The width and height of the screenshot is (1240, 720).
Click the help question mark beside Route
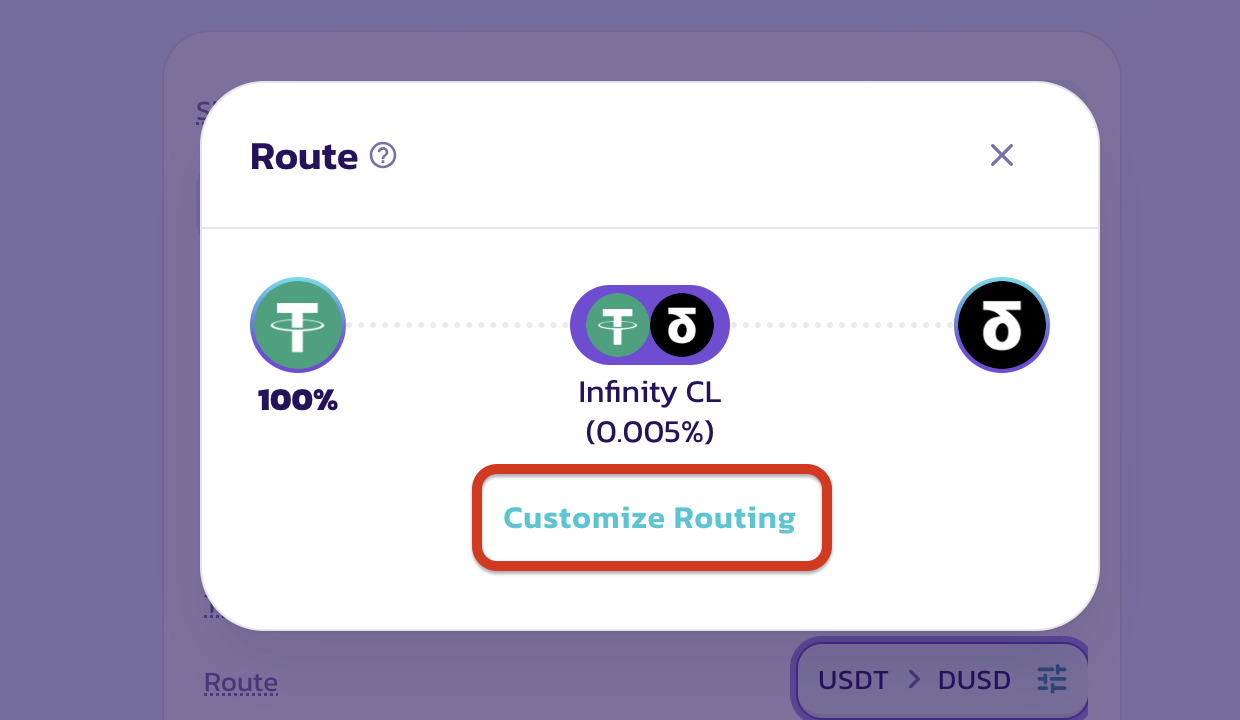383,156
